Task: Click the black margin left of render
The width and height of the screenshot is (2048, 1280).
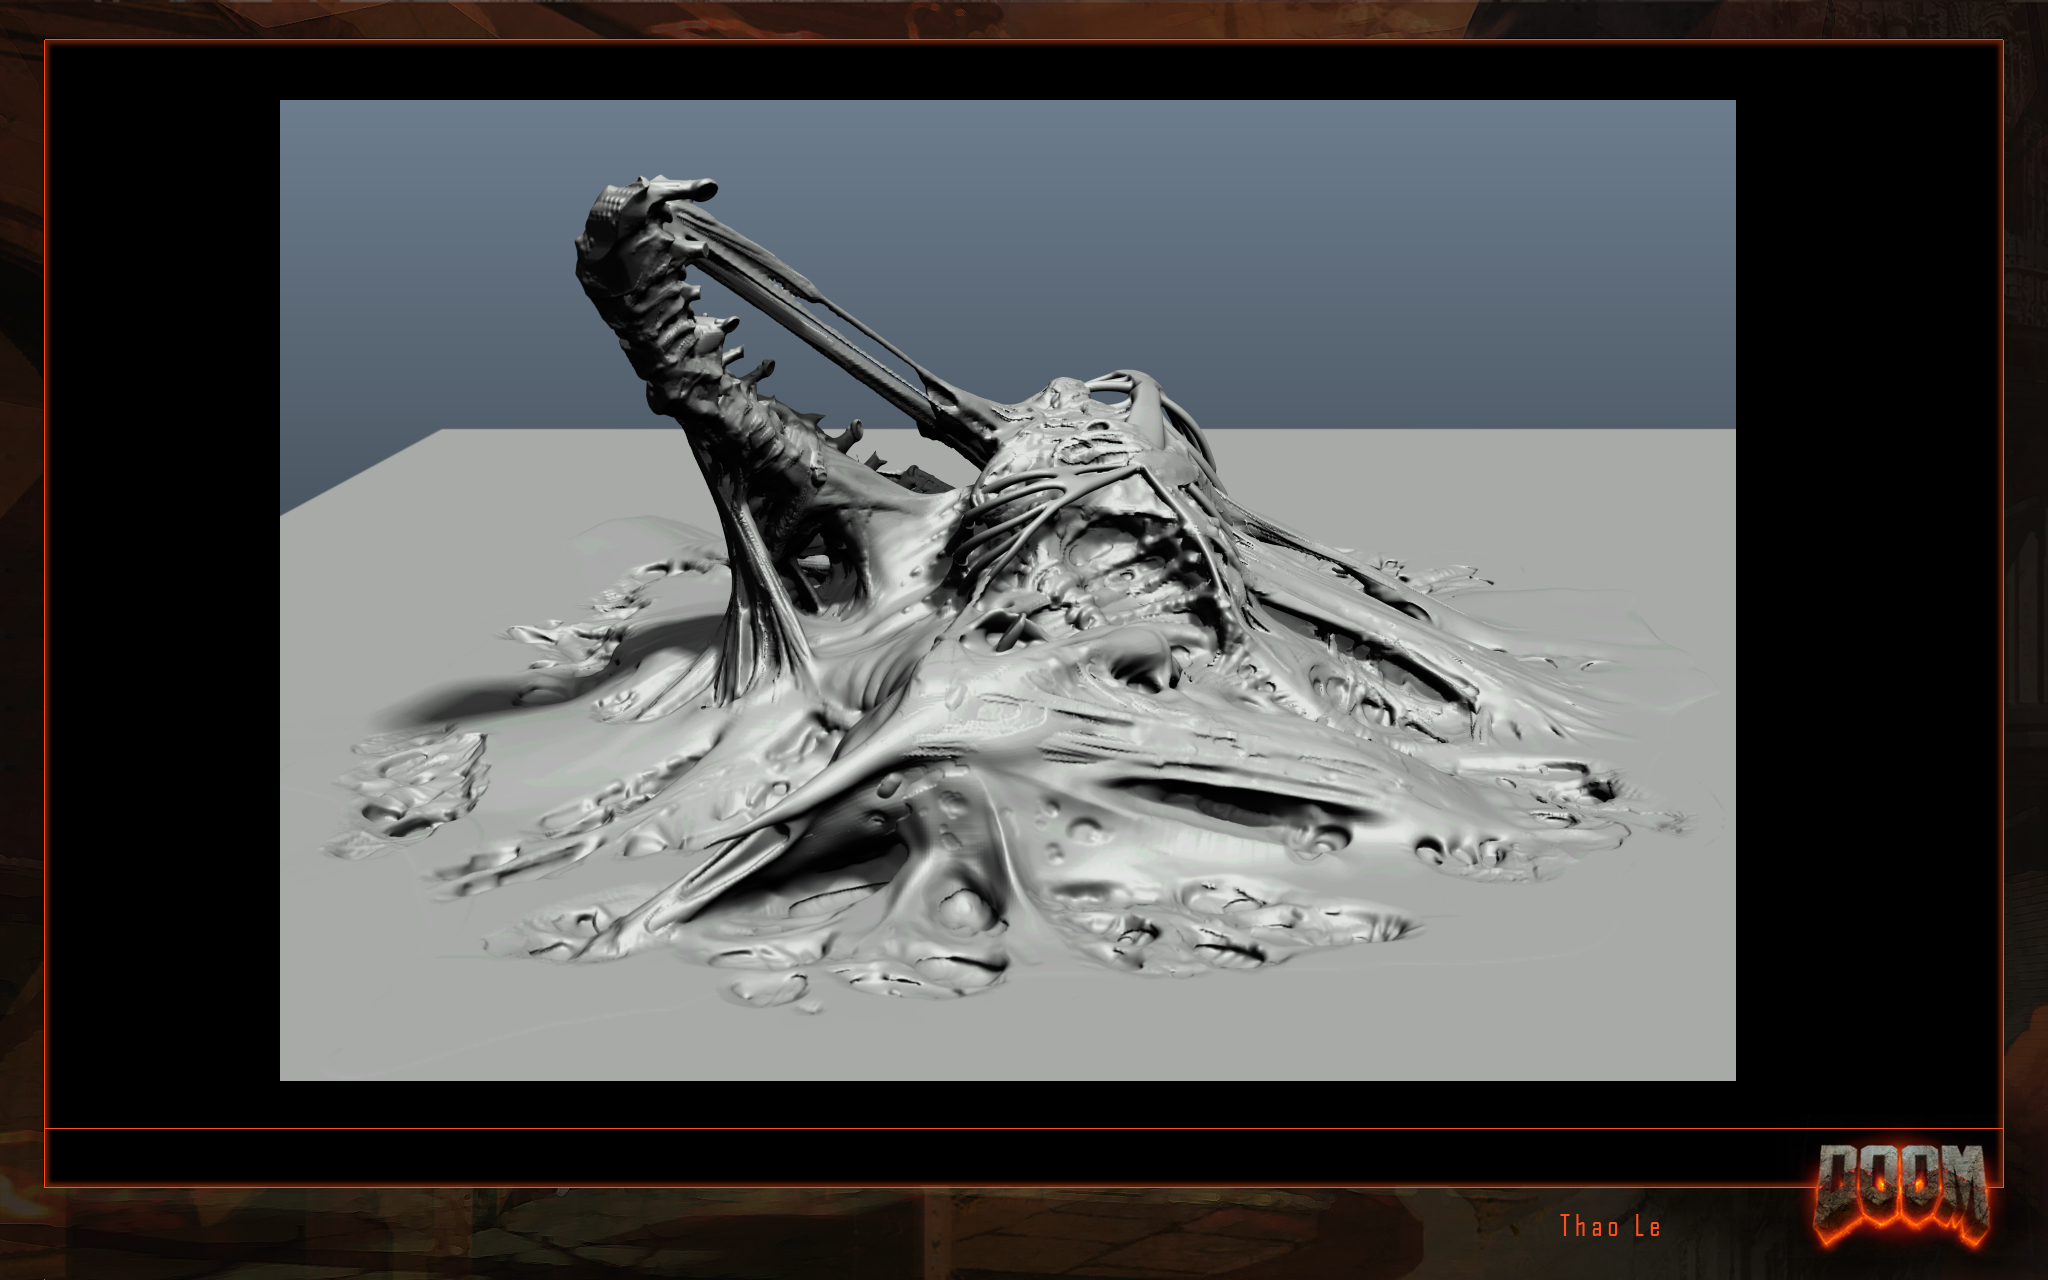Action: [x=162, y=590]
